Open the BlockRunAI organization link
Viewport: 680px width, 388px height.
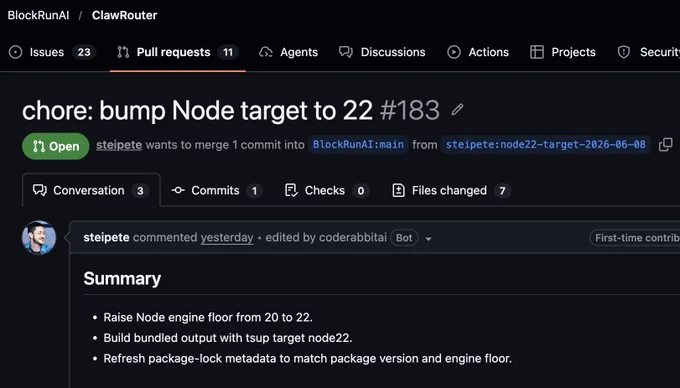38,15
